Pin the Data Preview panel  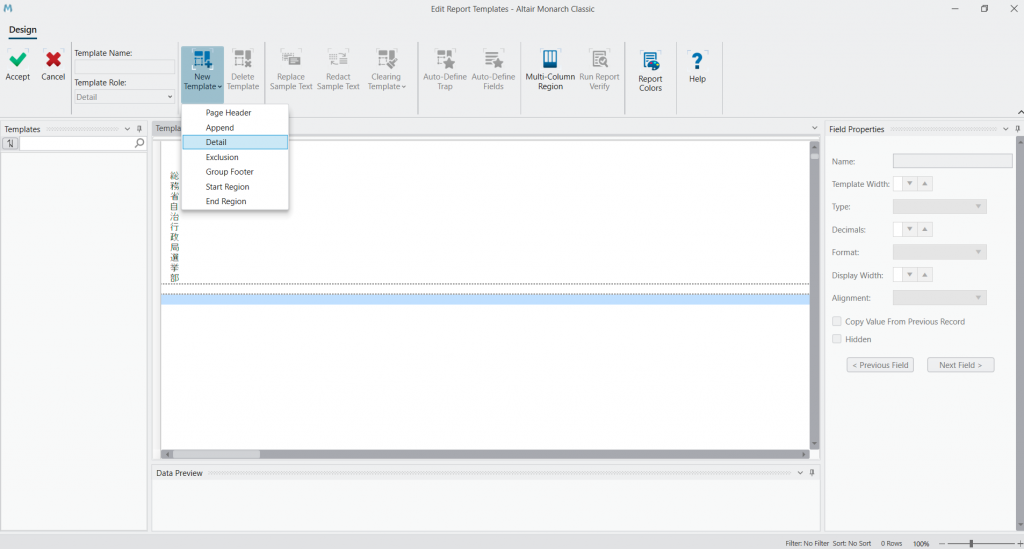point(812,473)
